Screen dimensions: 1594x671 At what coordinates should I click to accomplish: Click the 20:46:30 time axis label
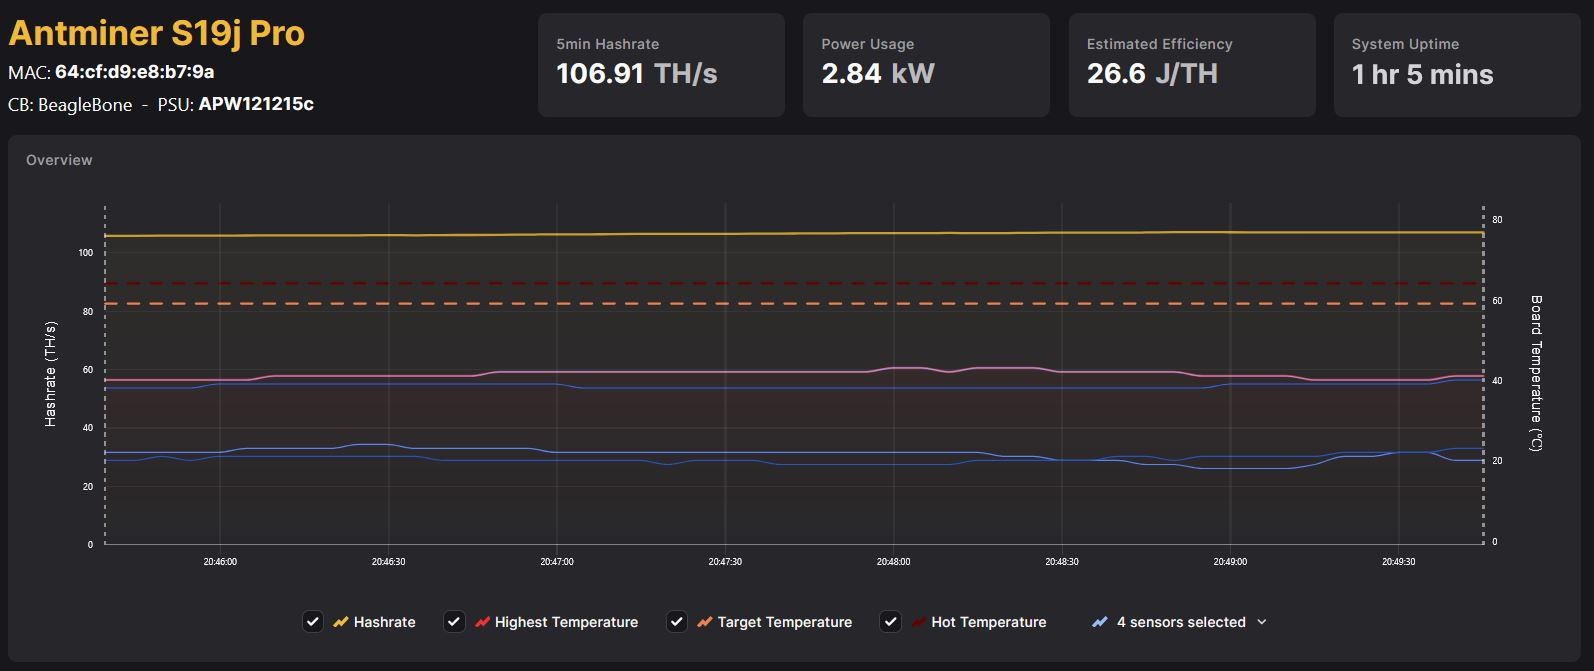388,562
